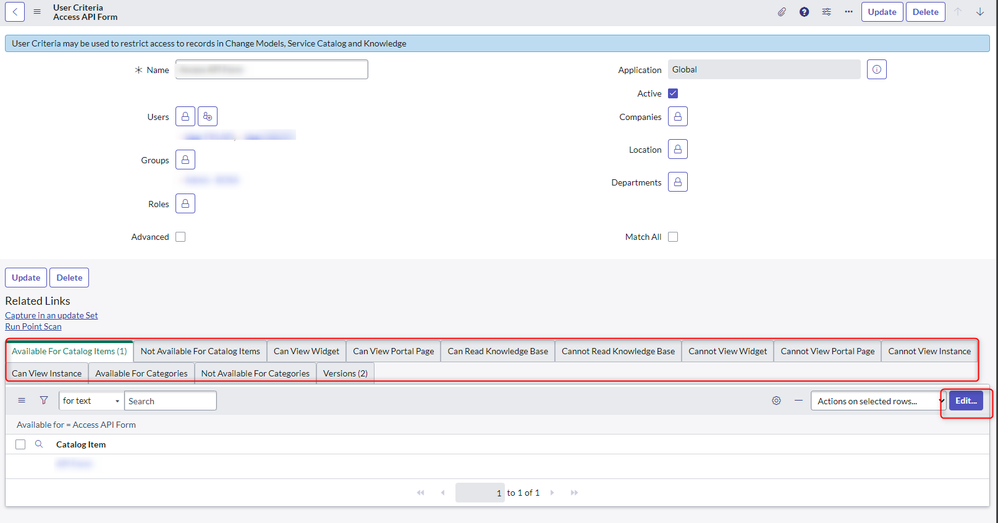This screenshot has height=523, width=998.
Task: Click the Update button in the header
Action: click(882, 11)
